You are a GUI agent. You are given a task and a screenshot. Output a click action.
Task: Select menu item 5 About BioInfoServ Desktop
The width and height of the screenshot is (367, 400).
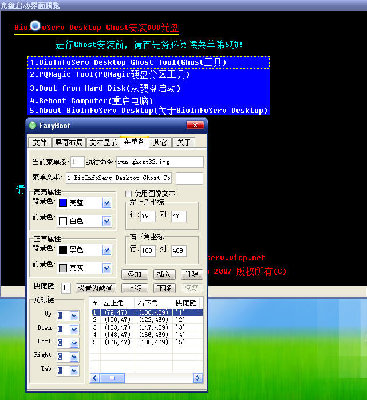tap(149, 110)
